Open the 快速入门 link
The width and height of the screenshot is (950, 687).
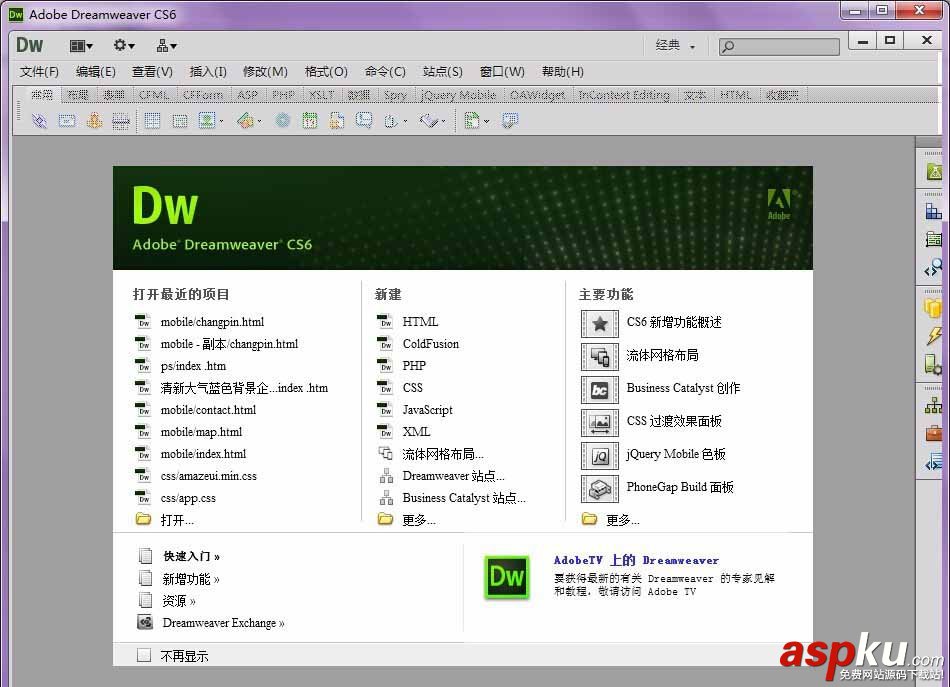point(191,556)
